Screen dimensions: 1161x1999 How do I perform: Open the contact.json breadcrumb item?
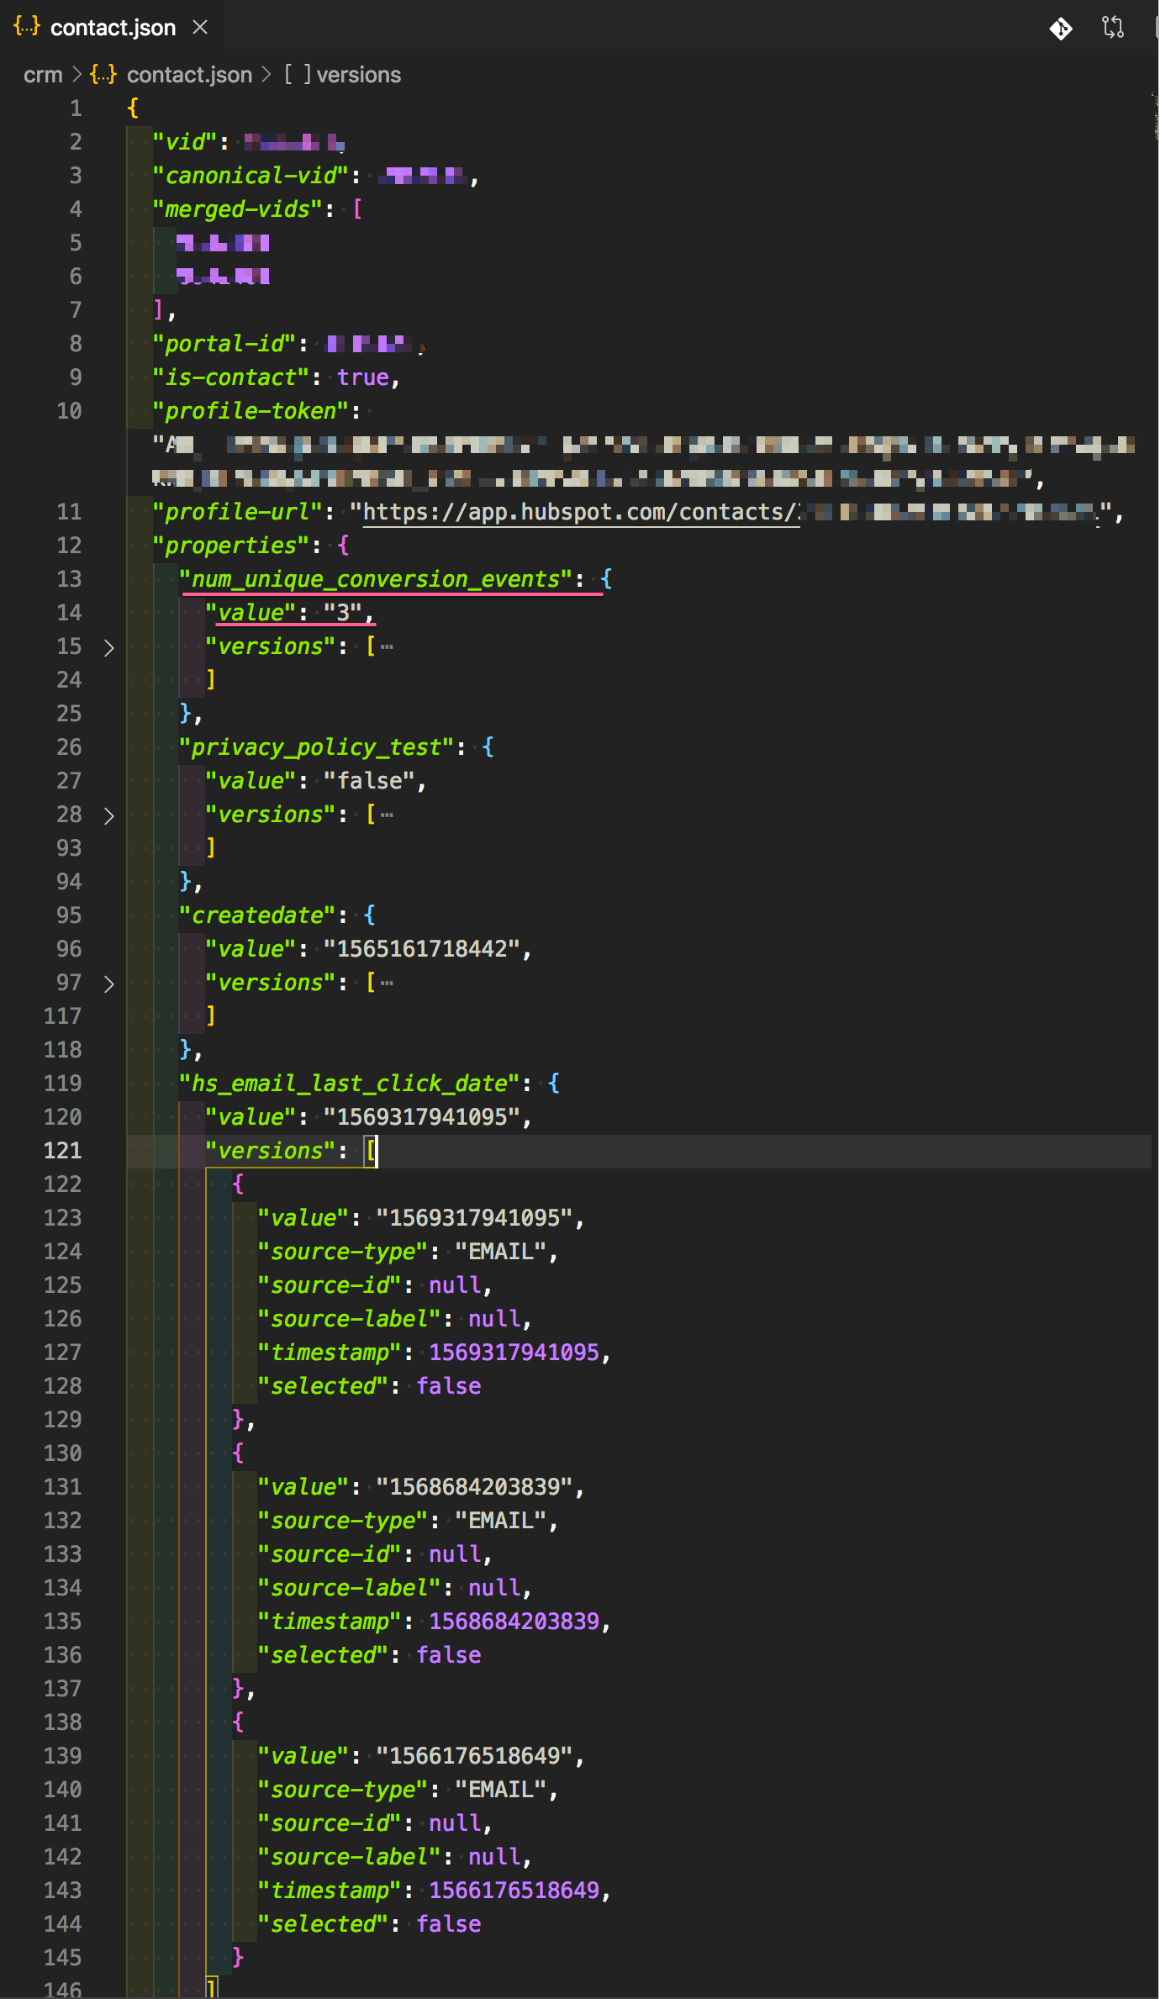tap(189, 75)
